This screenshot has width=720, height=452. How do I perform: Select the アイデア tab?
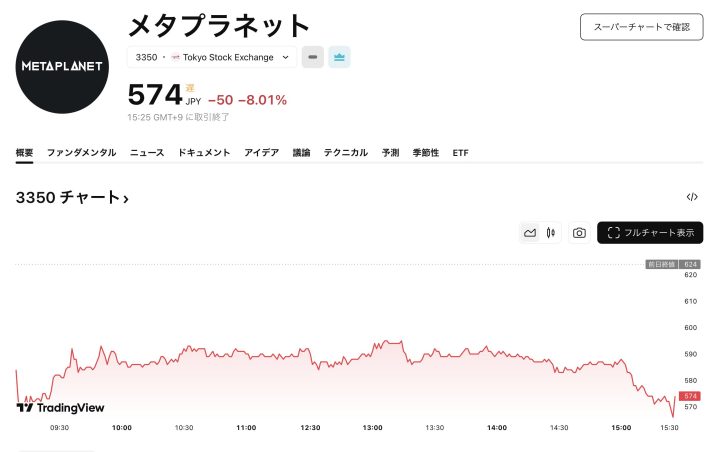point(262,153)
